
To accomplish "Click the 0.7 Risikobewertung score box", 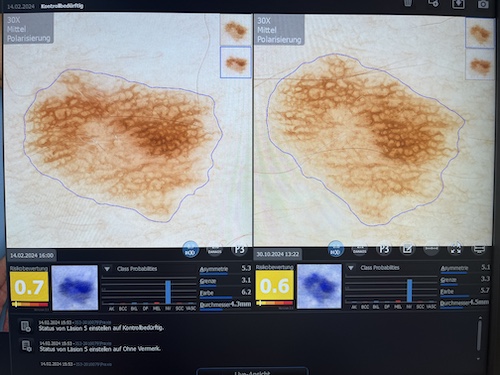I will pyautogui.click(x=29, y=287).
